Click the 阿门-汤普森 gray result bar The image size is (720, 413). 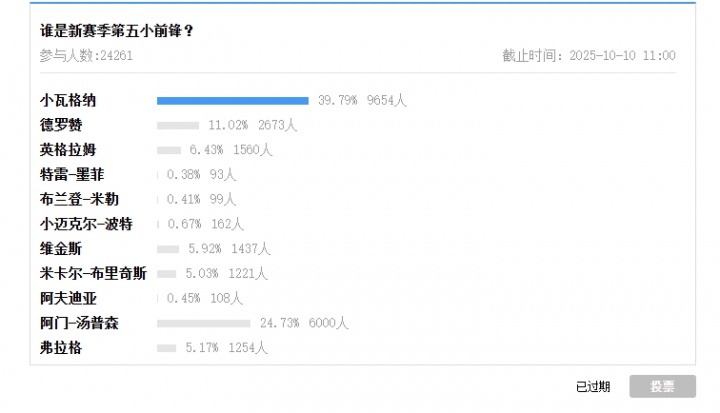(x=203, y=323)
